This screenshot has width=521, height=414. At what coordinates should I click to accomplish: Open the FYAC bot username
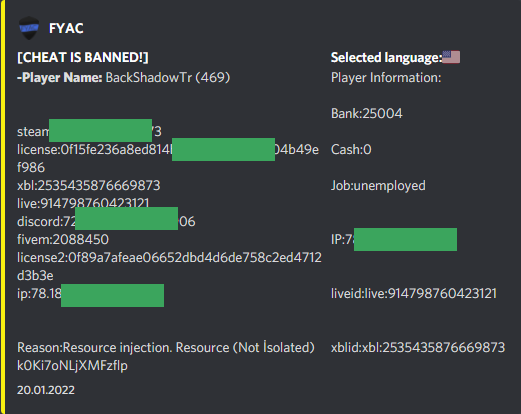pyautogui.click(x=66, y=28)
